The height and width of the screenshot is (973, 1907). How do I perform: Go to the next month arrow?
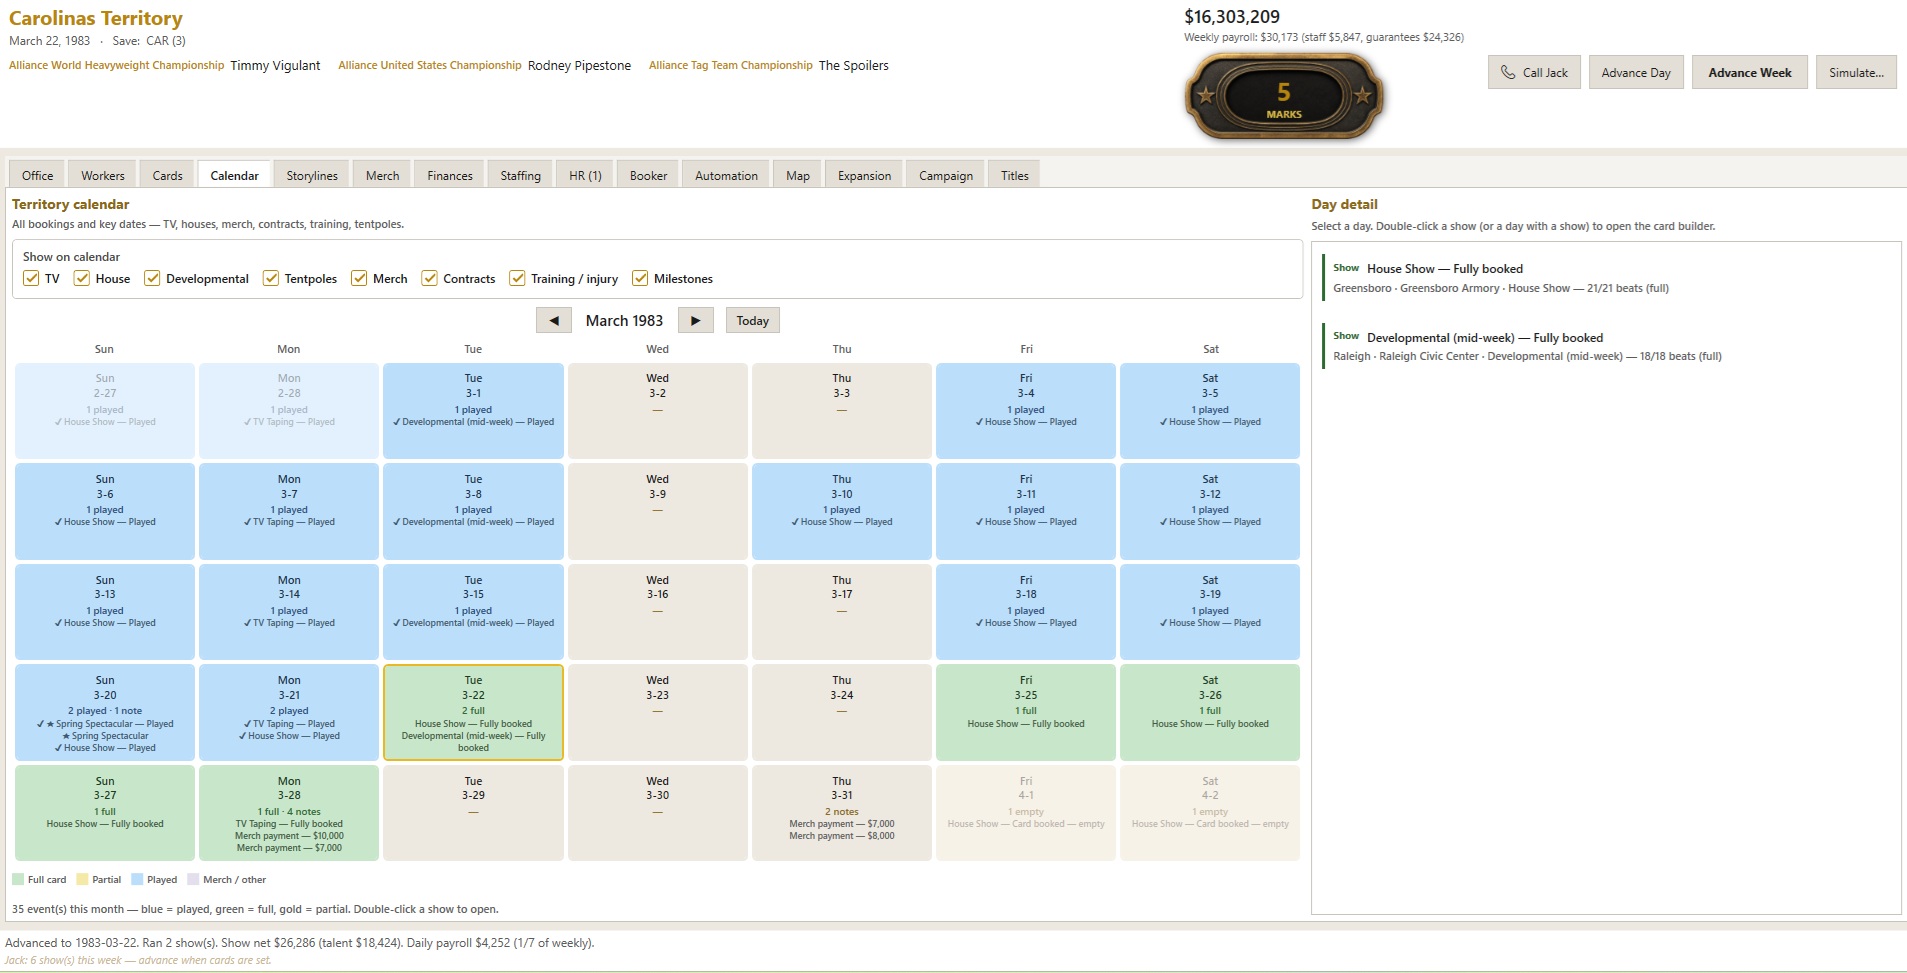(x=695, y=321)
